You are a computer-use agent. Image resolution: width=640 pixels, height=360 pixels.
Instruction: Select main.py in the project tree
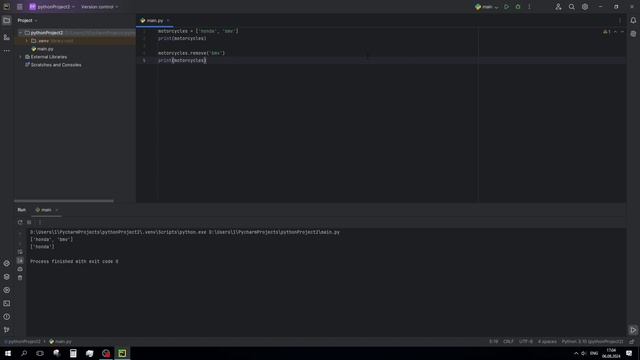tap(45, 49)
